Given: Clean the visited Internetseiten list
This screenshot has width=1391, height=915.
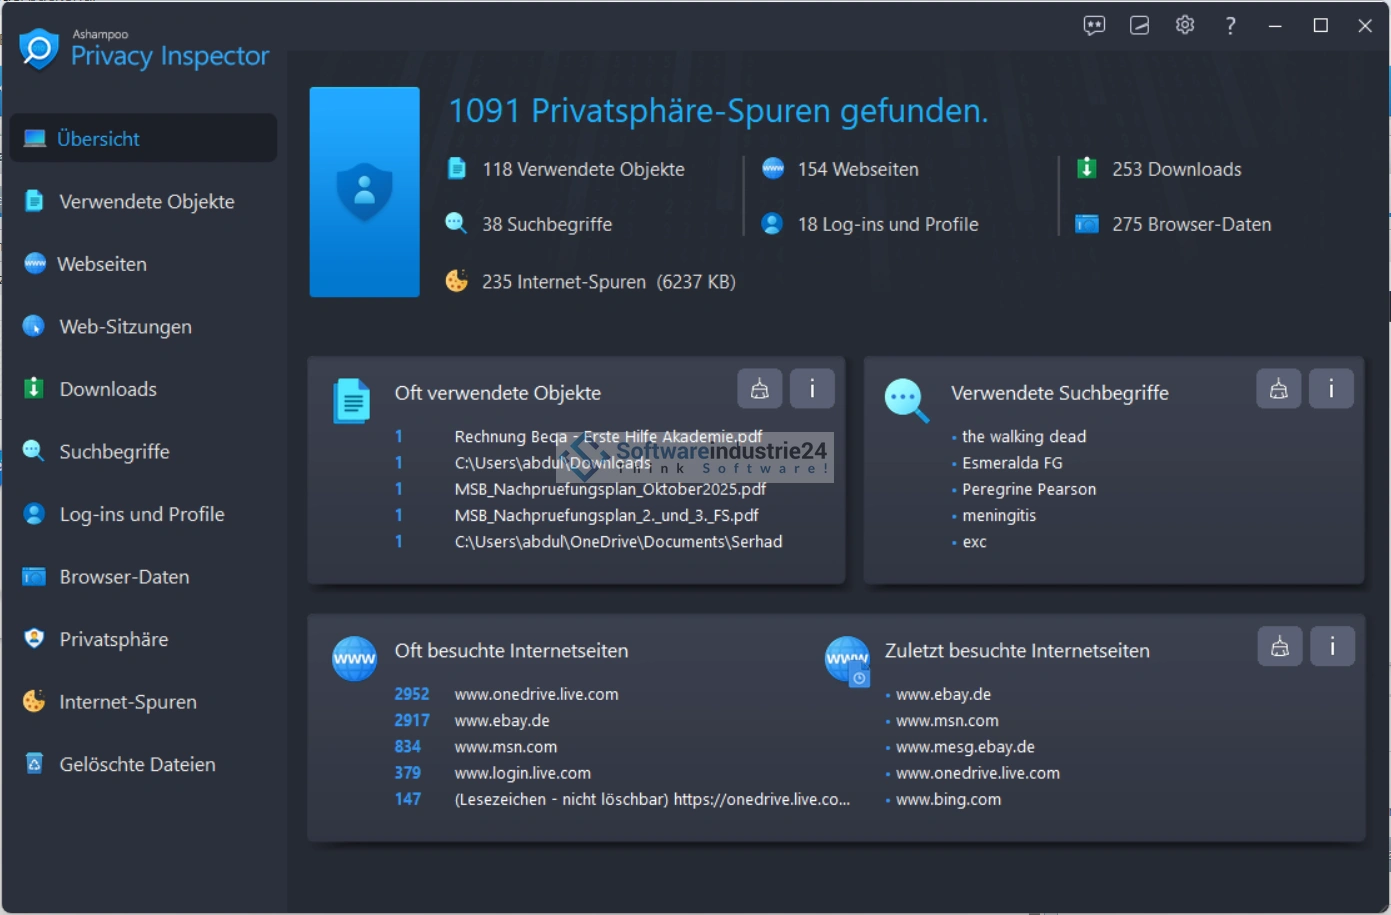Looking at the screenshot, I should click(1279, 647).
